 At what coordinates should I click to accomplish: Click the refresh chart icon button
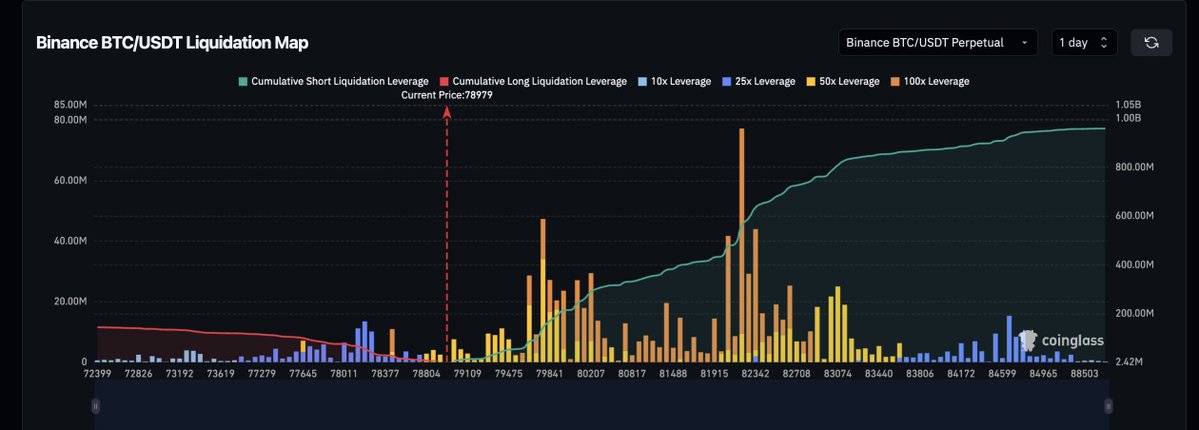pyautogui.click(x=1151, y=43)
